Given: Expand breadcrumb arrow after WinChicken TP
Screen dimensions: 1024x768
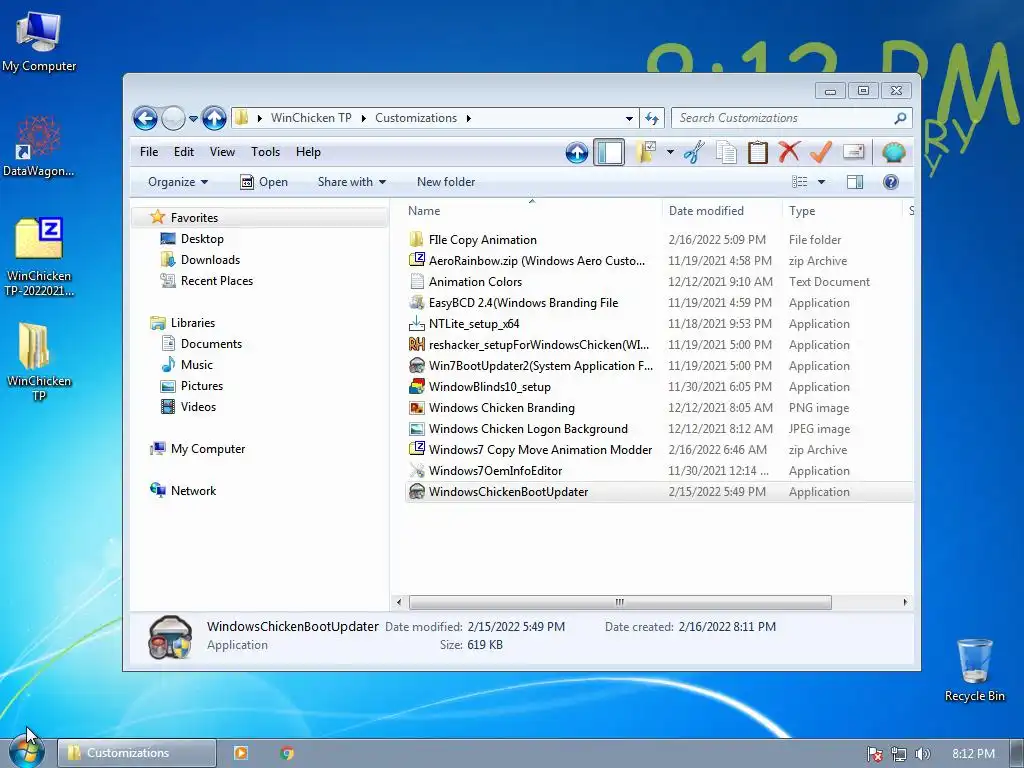Looking at the screenshot, I should coord(364,118).
